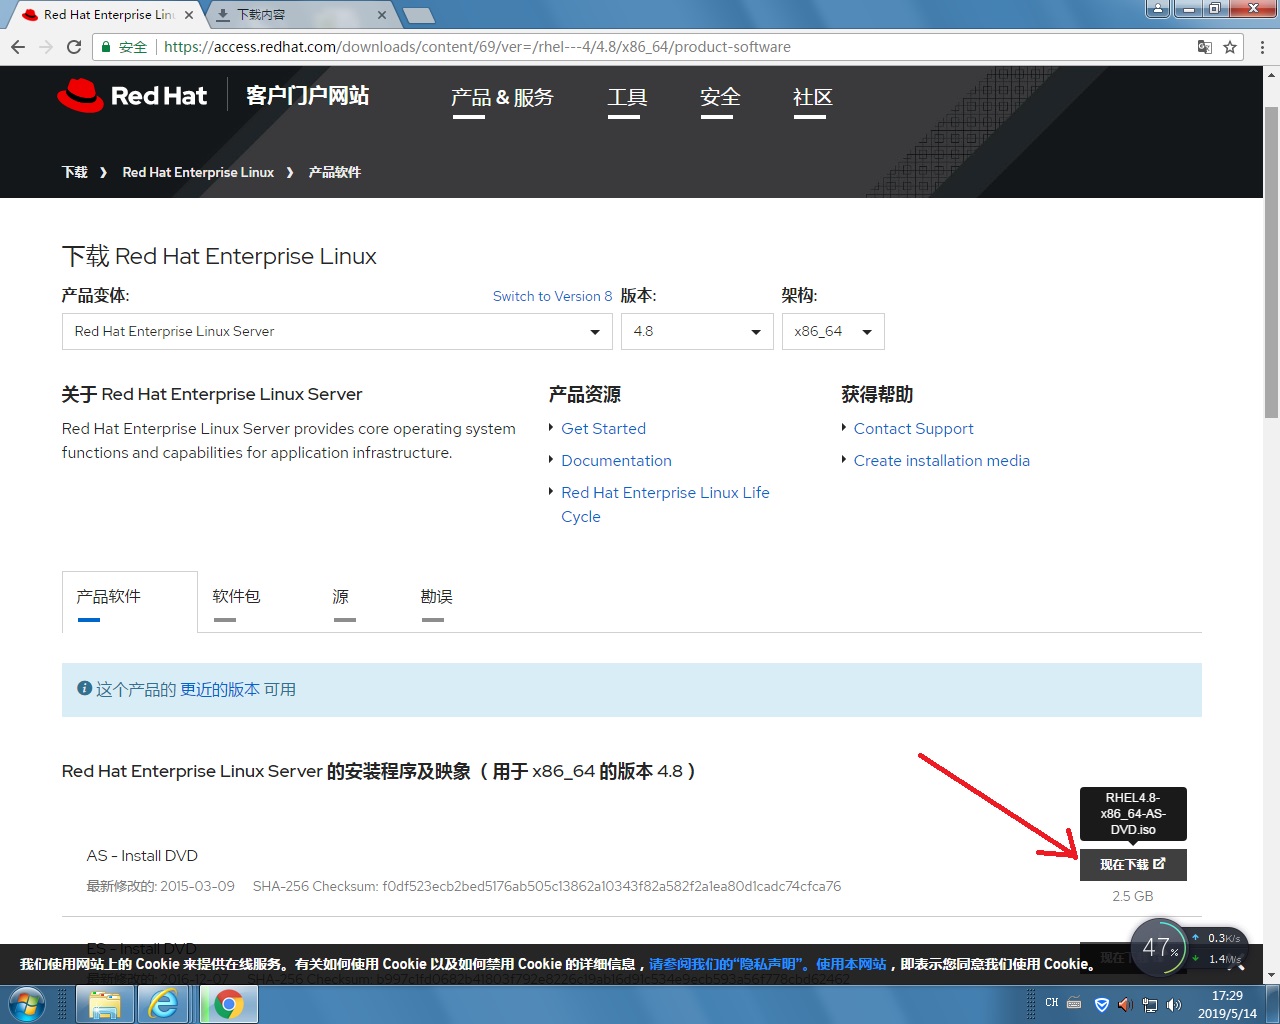Image resolution: width=1280 pixels, height=1024 pixels.
Task: Open the 4.8 version dropdown
Action: 697,331
